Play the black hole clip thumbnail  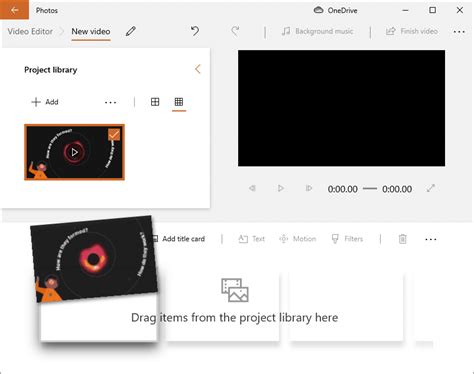[74, 152]
